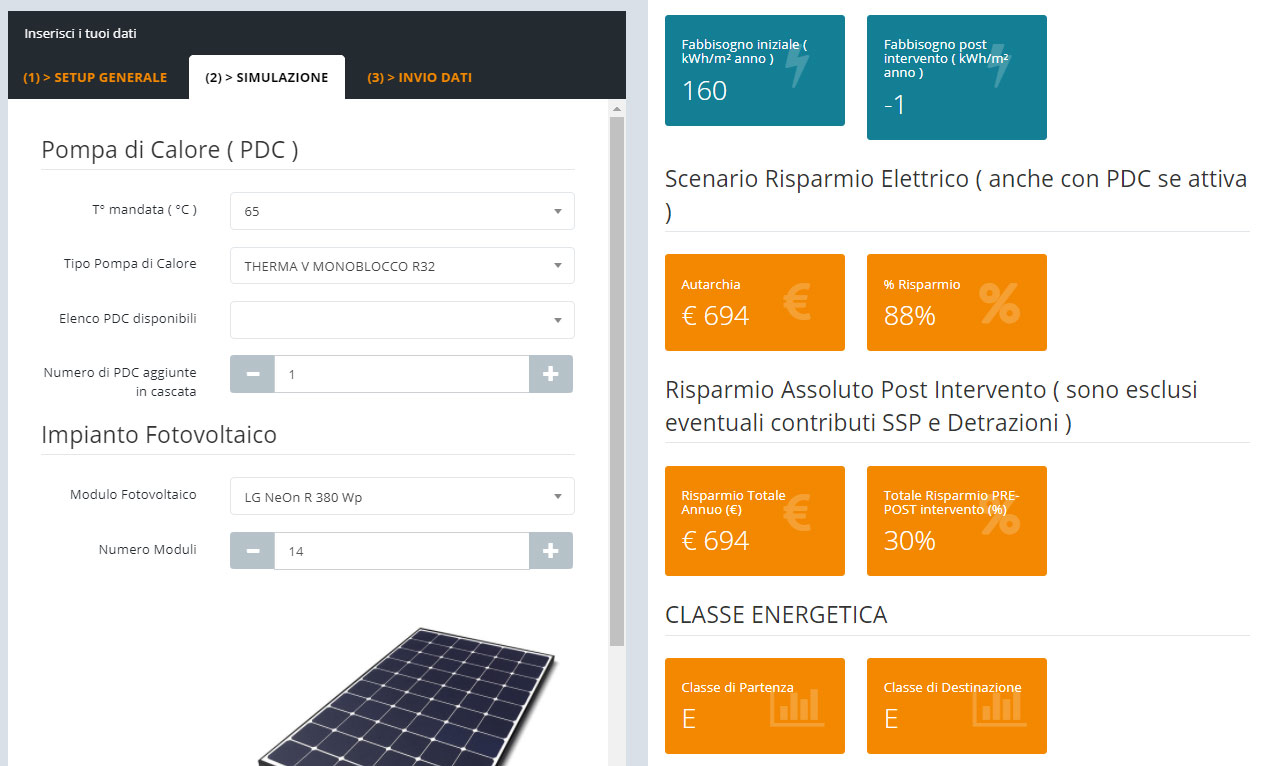
Task: Switch to the SETUP GENERALE tab
Action: click(x=96, y=76)
